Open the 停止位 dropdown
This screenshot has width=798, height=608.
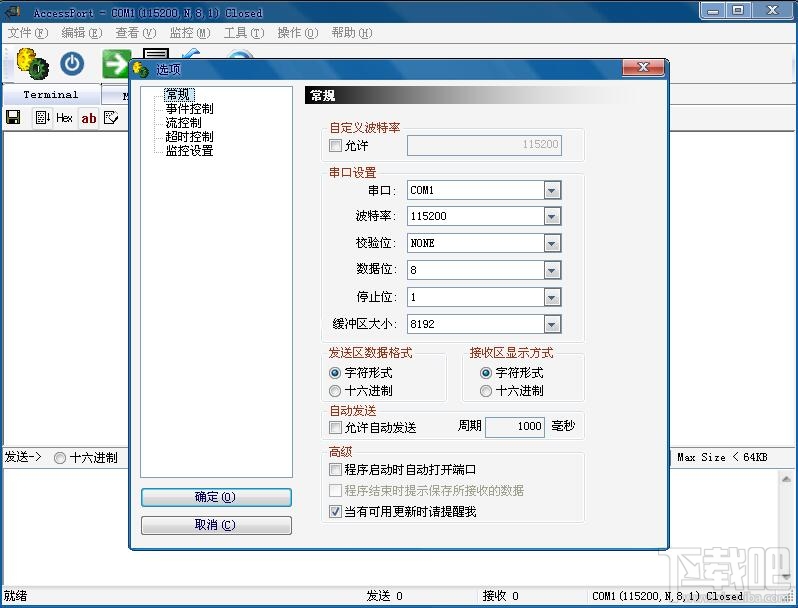(552, 297)
